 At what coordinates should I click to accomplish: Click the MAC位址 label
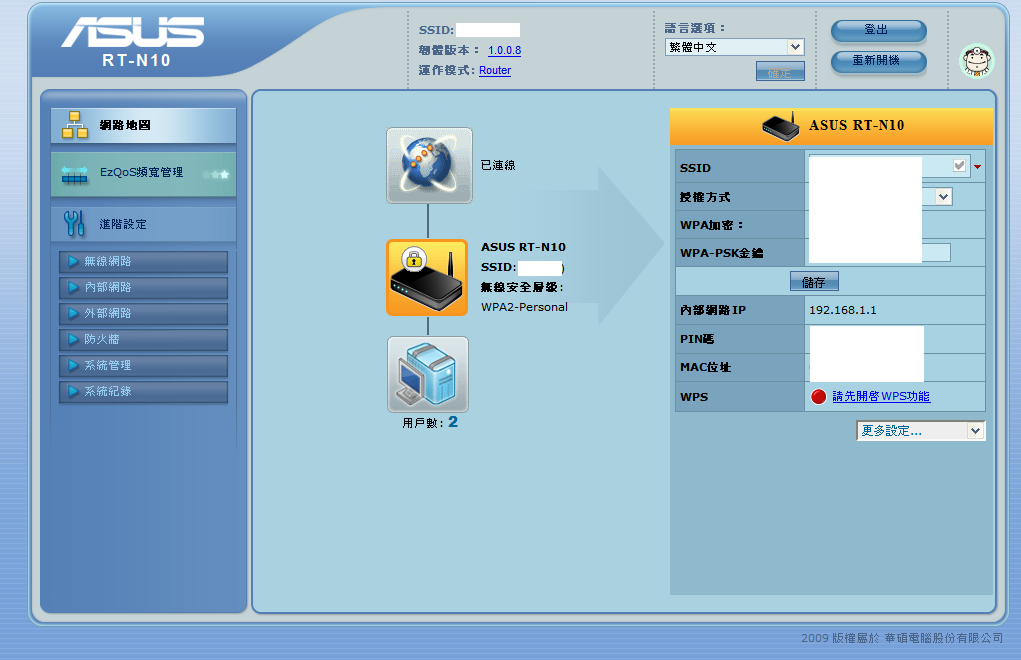point(705,367)
